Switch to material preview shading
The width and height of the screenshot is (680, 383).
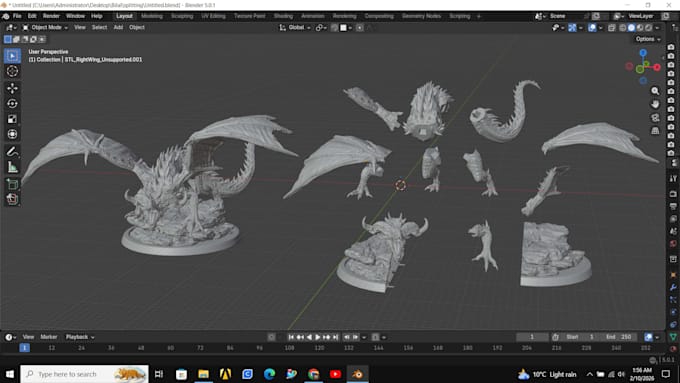point(640,28)
